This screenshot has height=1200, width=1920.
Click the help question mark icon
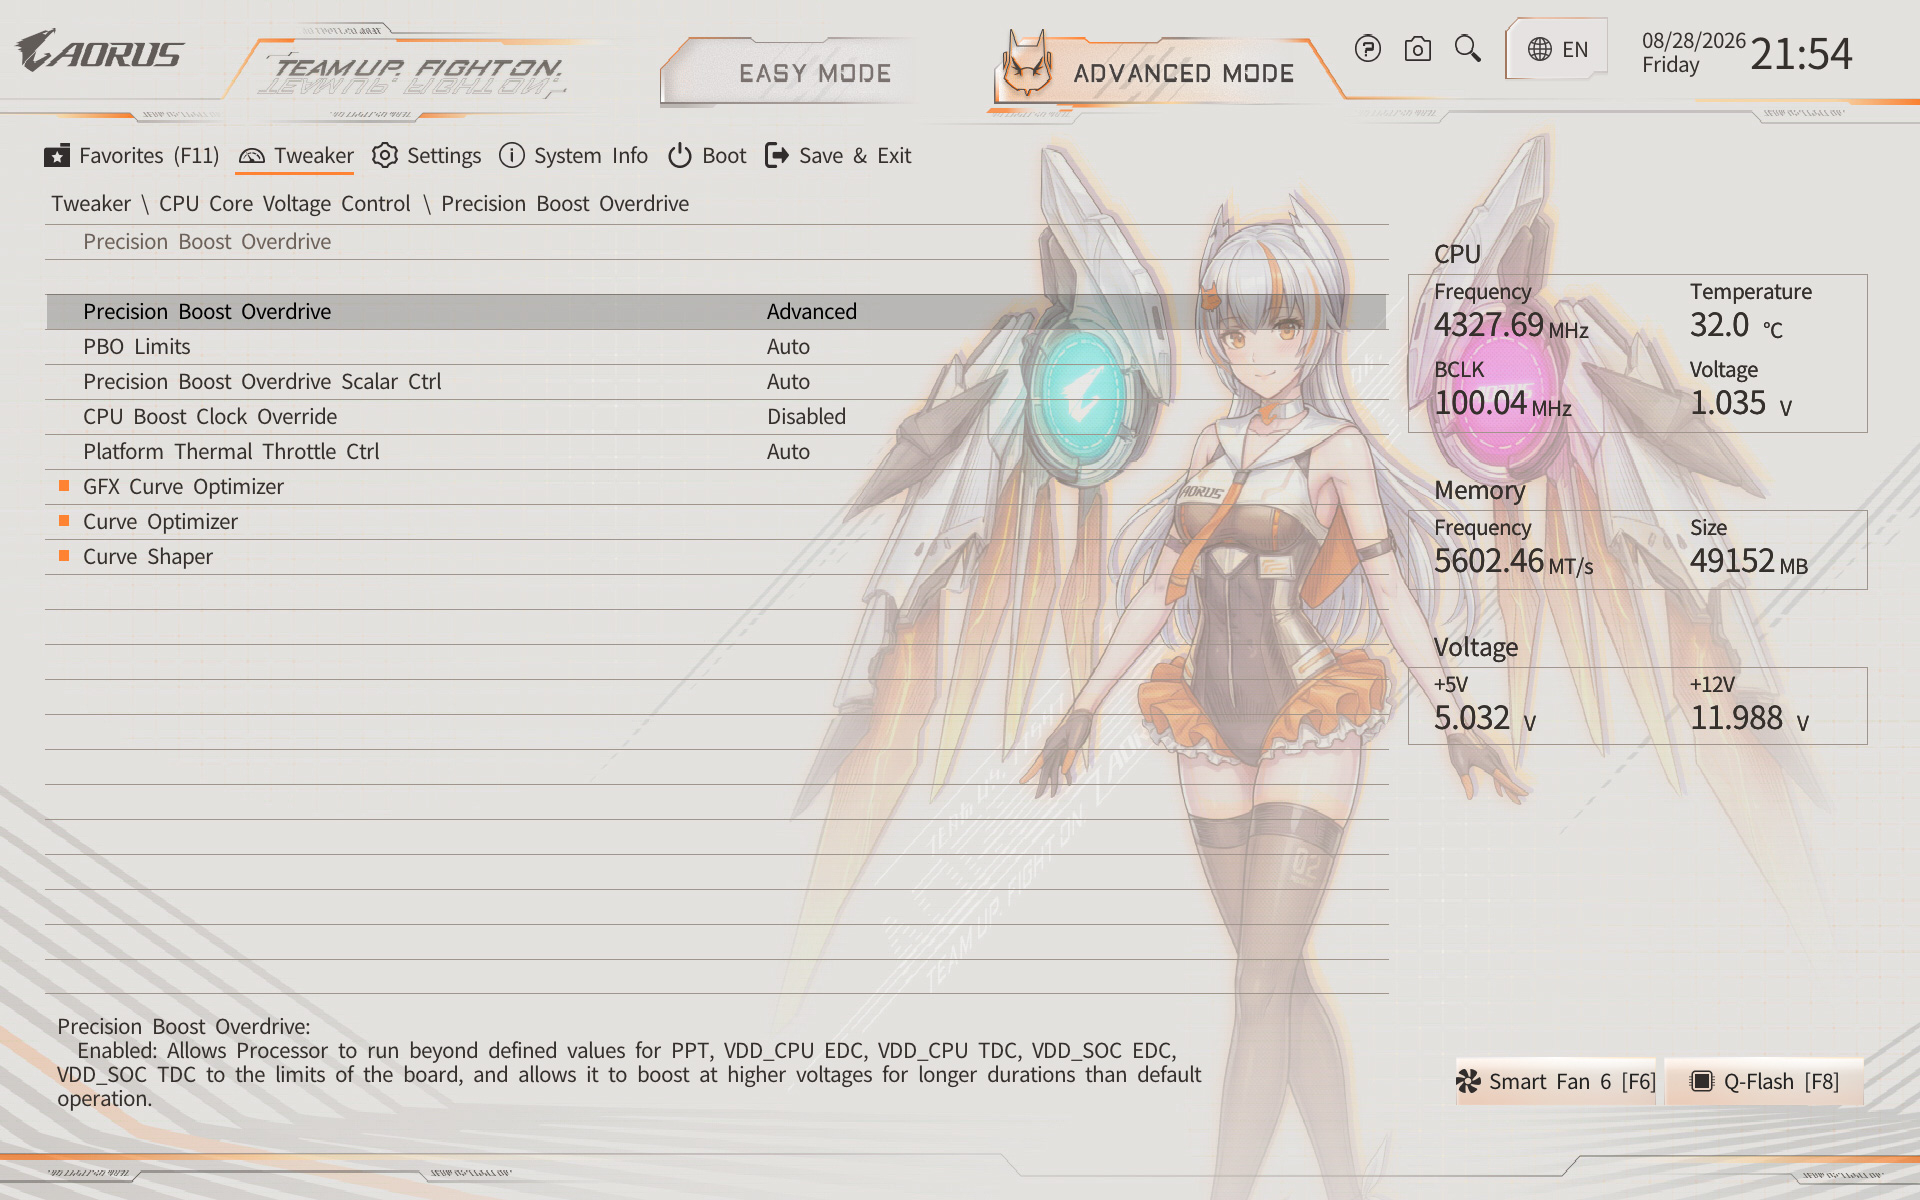tap(1368, 48)
